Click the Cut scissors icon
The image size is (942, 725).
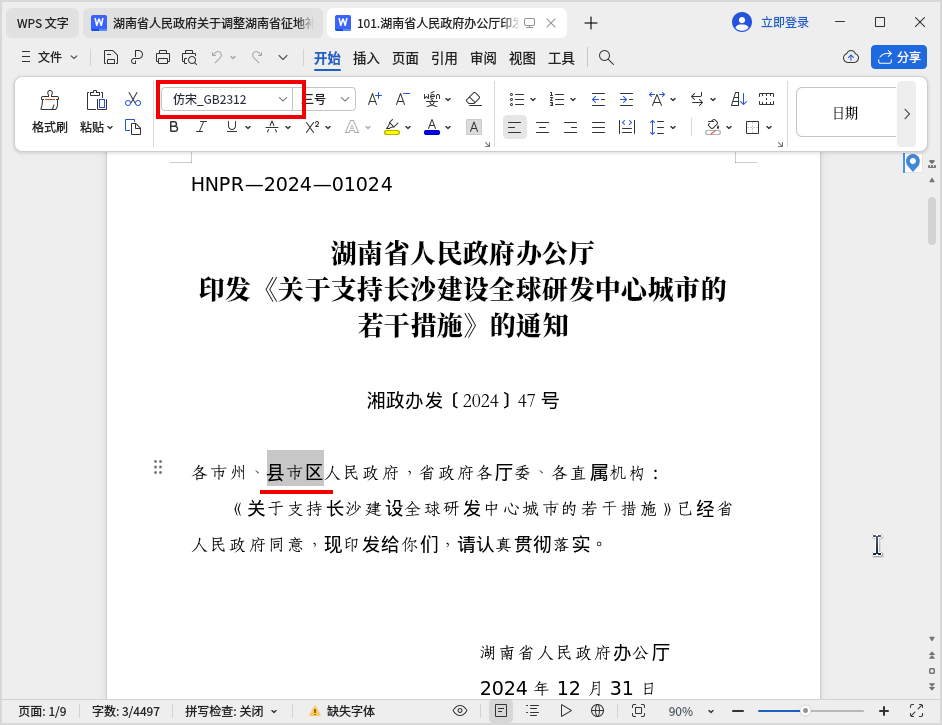click(x=133, y=99)
